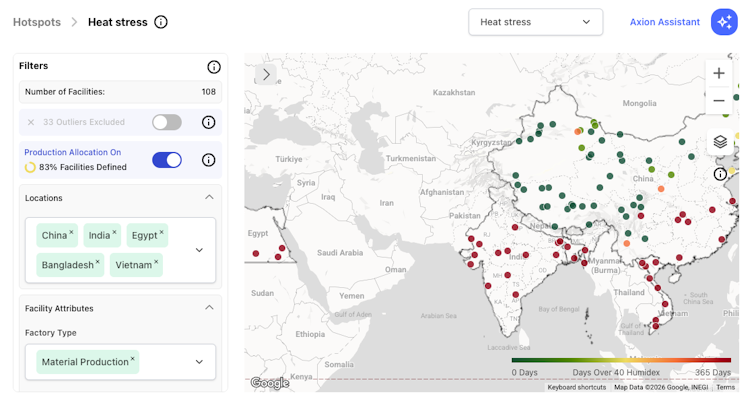Expand the Factory Type dropdown arrow
This screenshot has width=750, height=403.
click(x=199, y=362)
